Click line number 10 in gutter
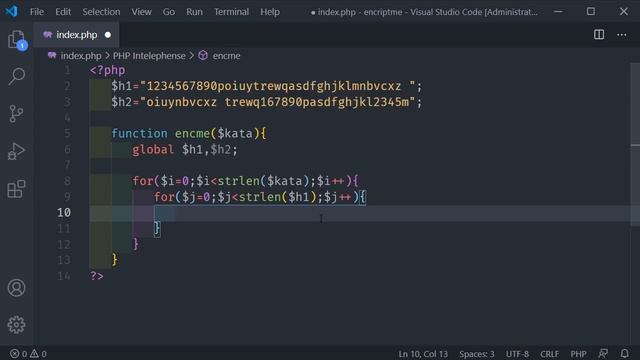 [64, 213]
